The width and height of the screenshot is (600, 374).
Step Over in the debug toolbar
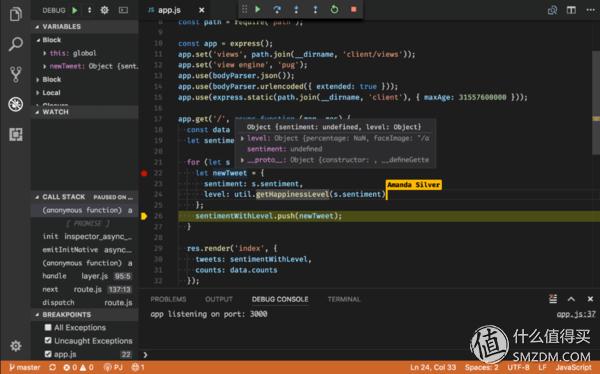277,9
